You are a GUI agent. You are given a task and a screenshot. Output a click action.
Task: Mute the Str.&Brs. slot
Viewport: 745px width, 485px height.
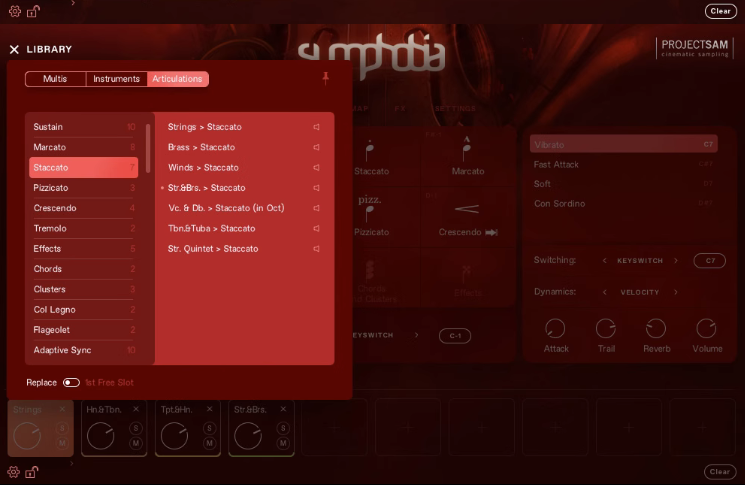(x=283, y=443)
